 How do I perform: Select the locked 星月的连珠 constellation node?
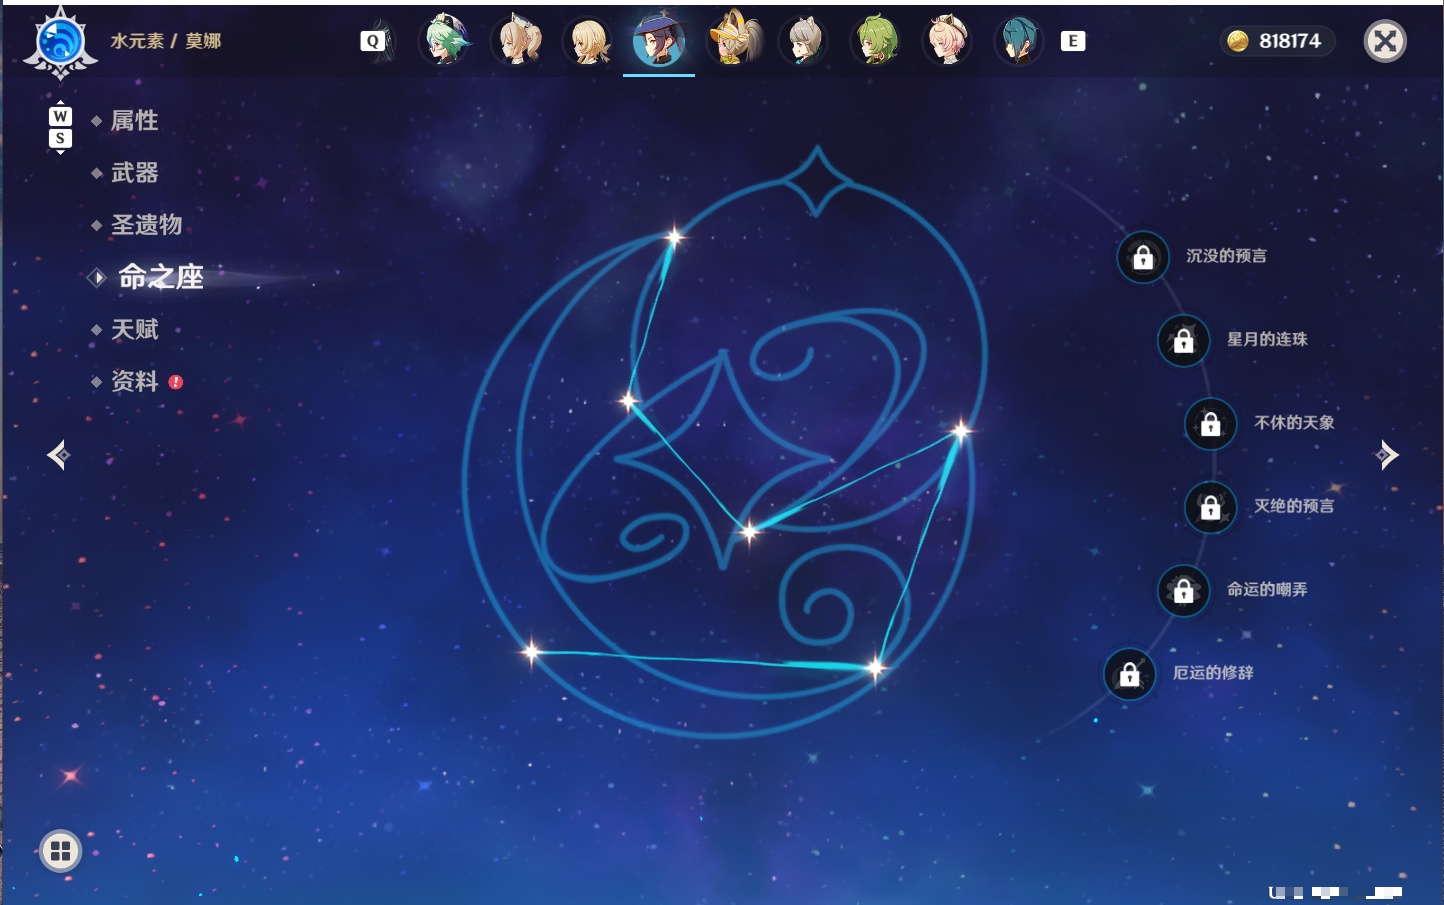point(1183,340)
